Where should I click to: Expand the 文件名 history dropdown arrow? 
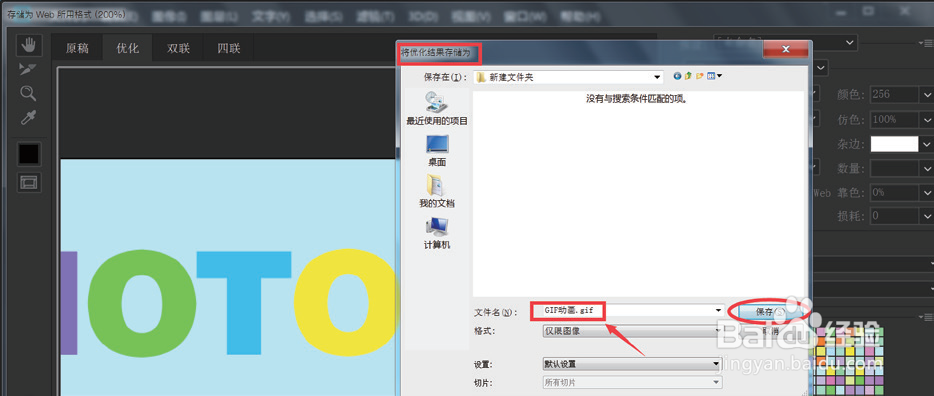click(x=719, y=311)
